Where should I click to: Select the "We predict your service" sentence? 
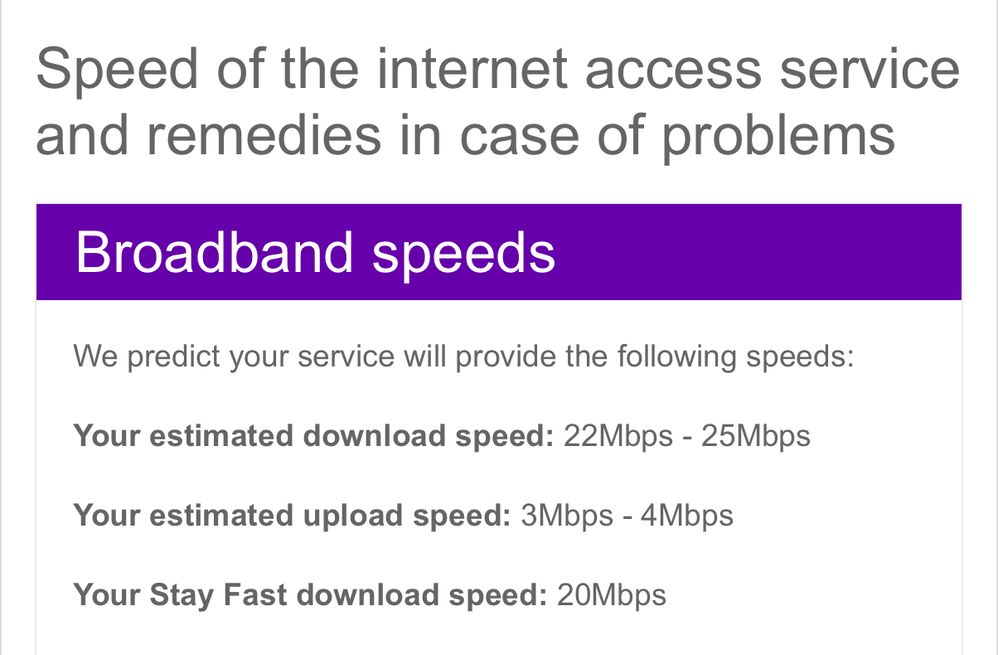[464, 357]
